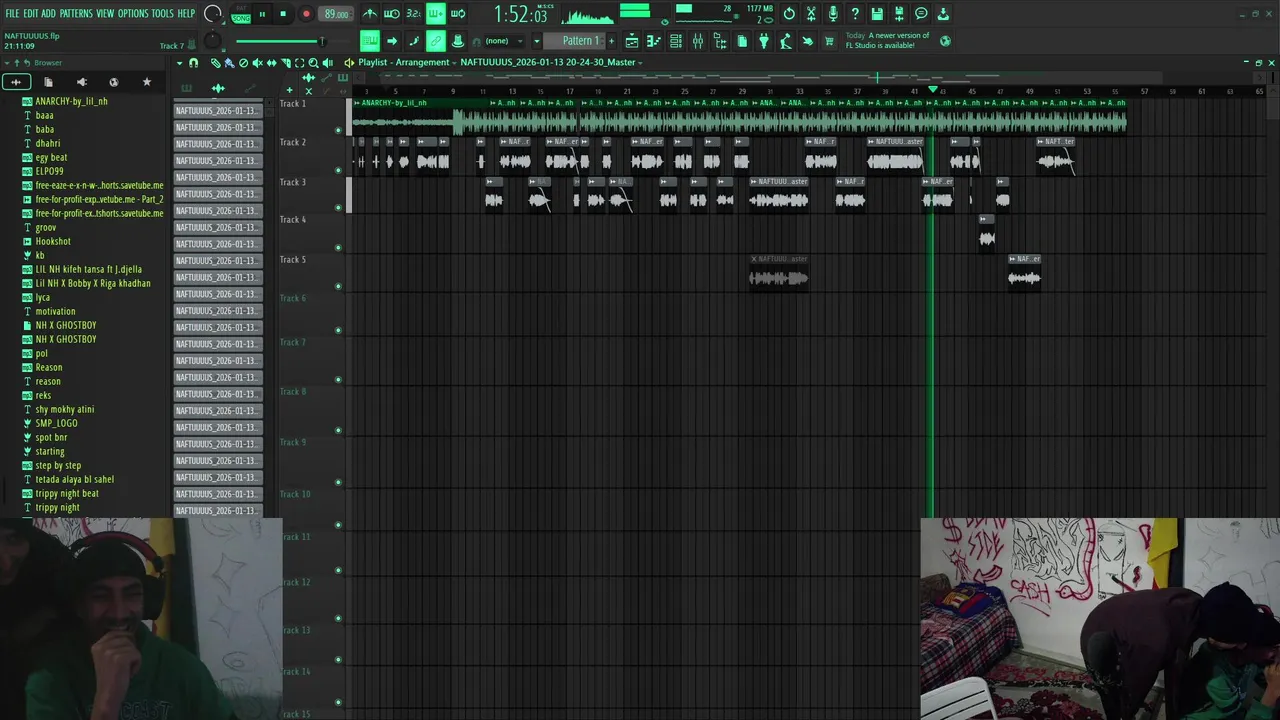Viewport: 1280px width, 720px height.
Task: Open pattern menu arrow left of Pattern 1
Action: (x=536, y=41)
